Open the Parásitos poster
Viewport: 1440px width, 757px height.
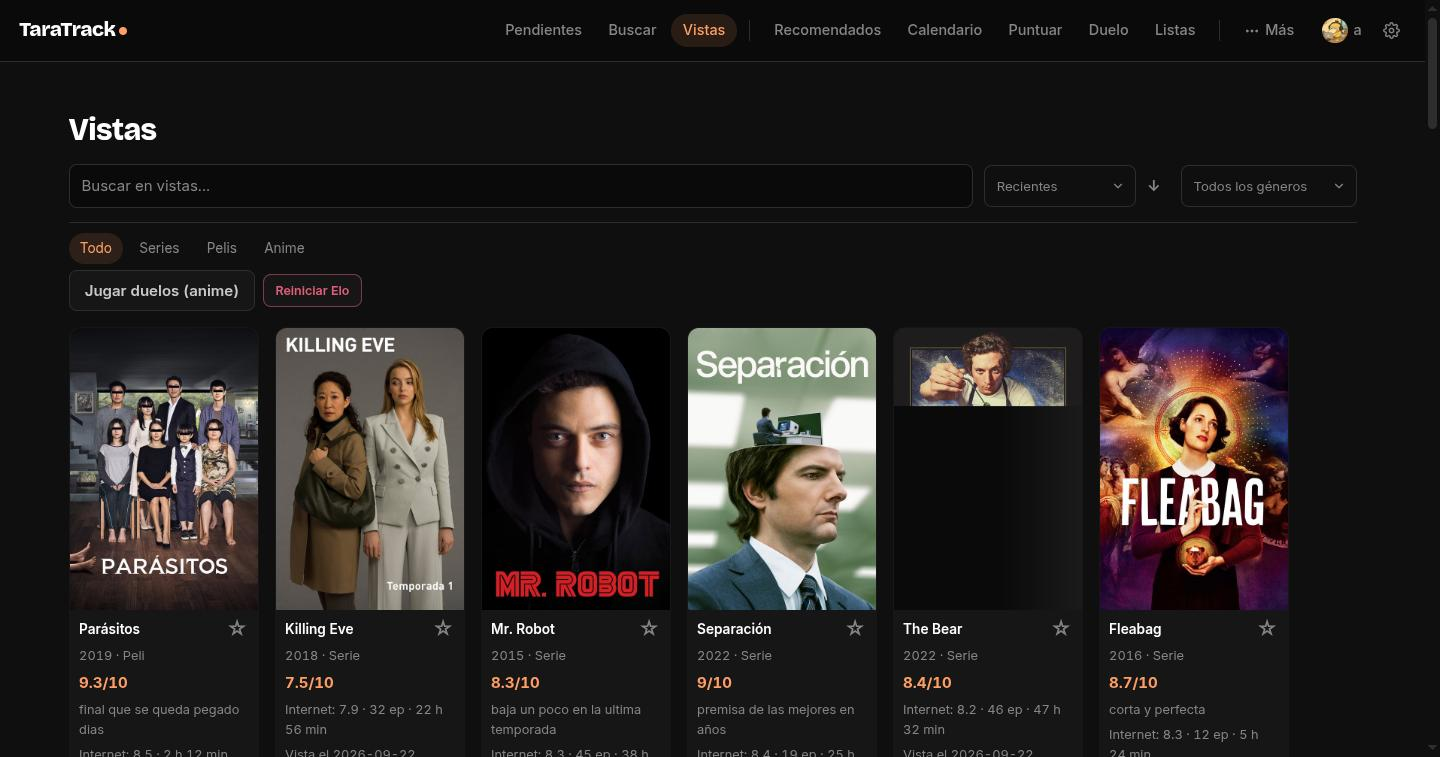[164, 469]
